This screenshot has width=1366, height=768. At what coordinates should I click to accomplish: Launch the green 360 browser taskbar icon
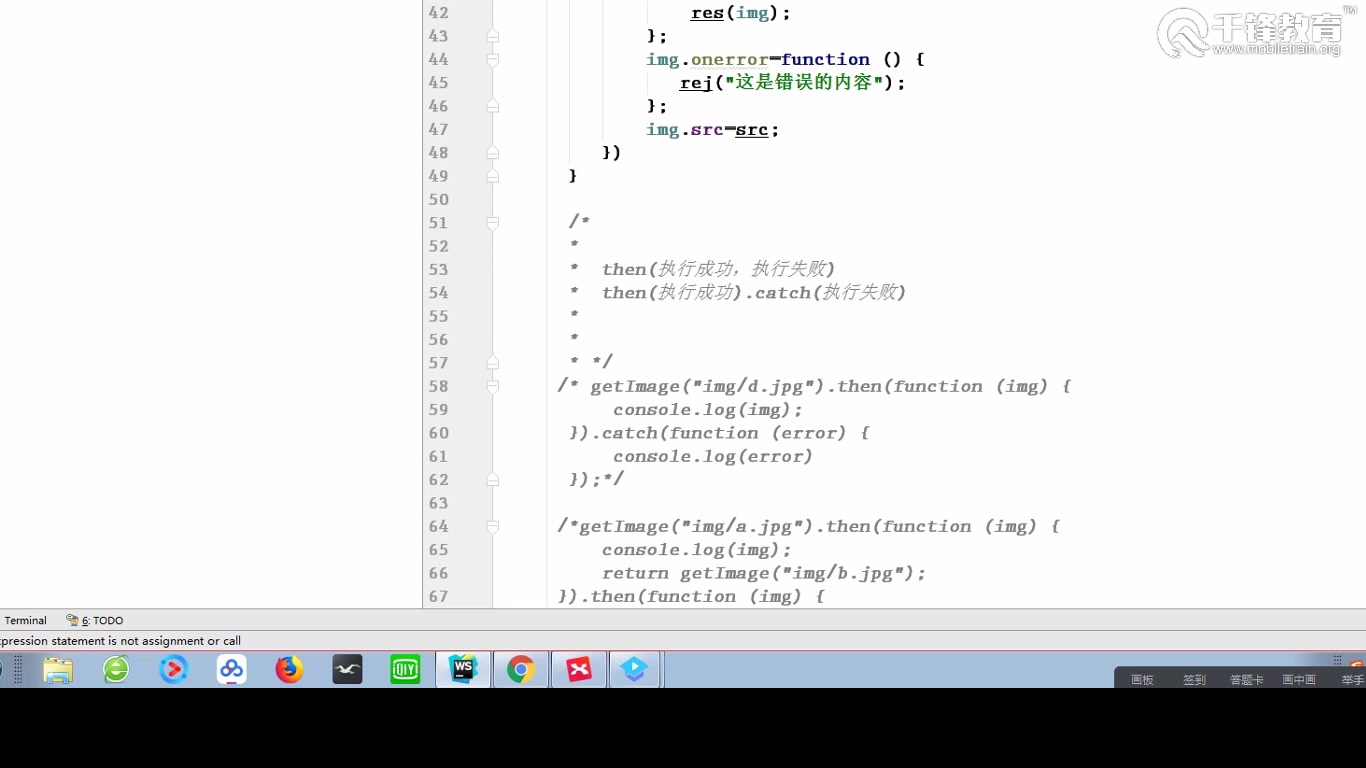[116, 669]
